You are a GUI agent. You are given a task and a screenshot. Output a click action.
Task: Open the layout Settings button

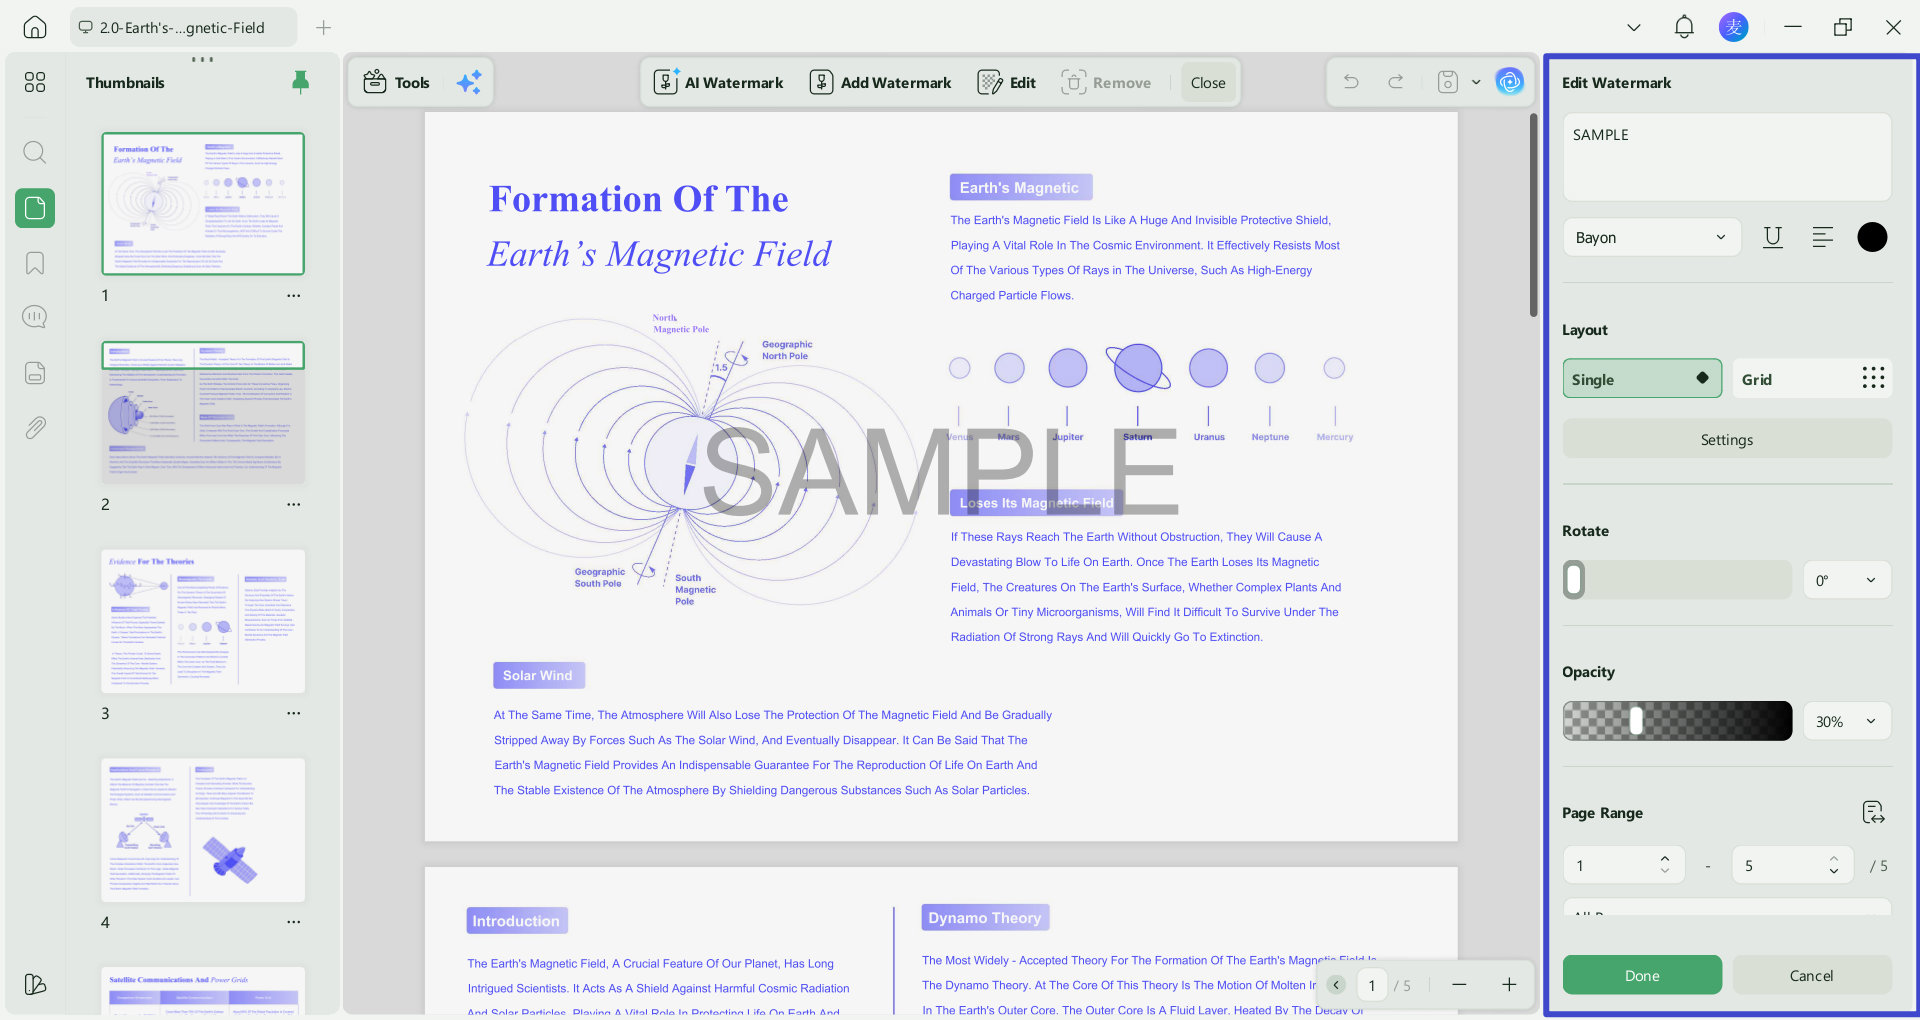point(1727,439)
